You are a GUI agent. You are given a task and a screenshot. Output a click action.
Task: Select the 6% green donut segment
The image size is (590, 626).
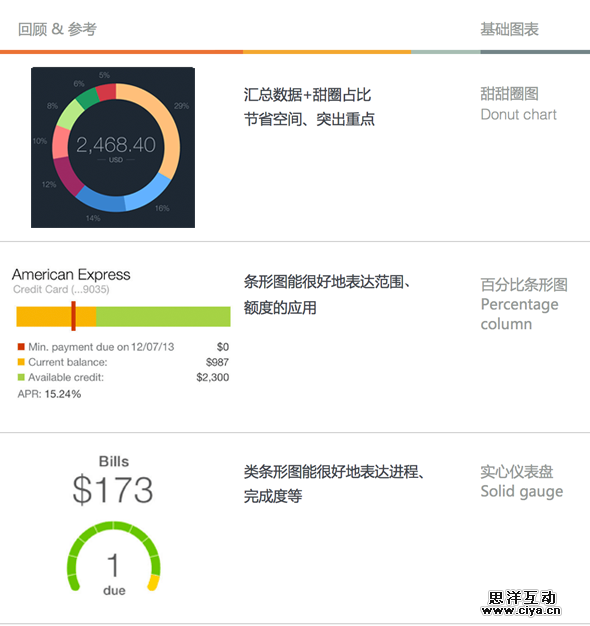(x=87, y=97)
